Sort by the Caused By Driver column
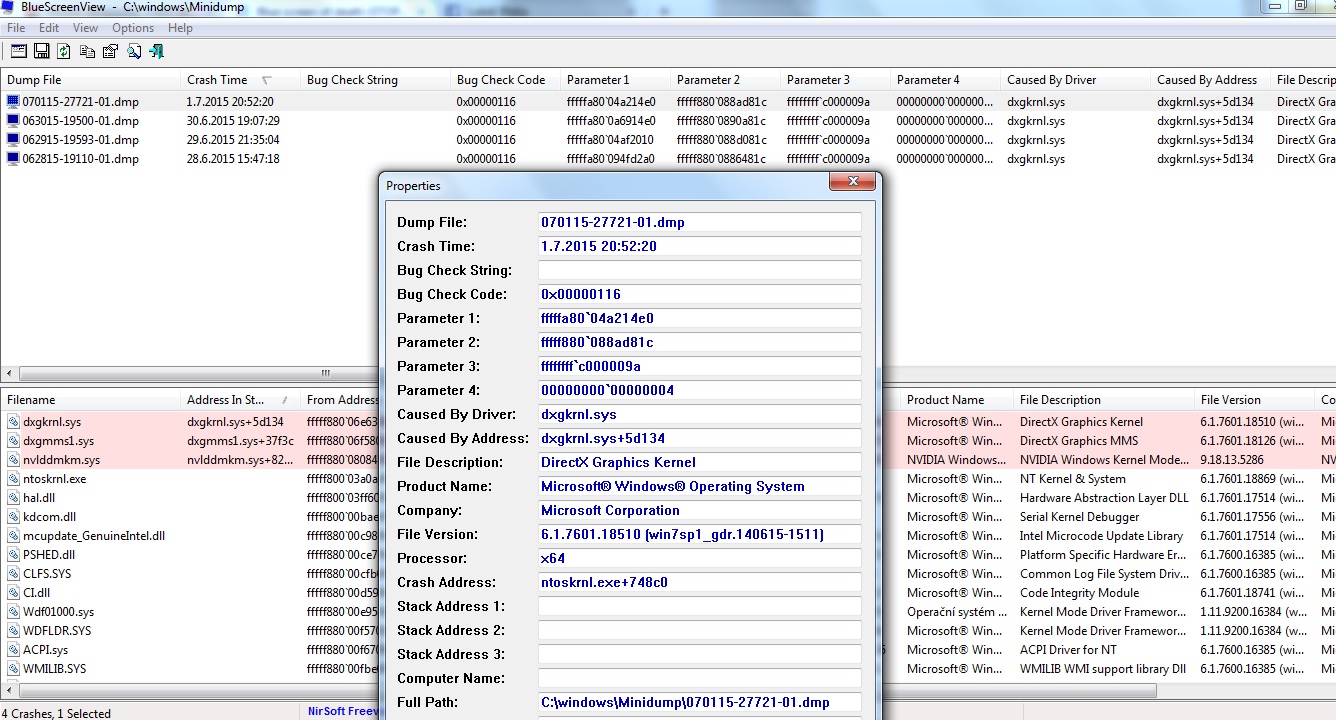 point(1075,80)
